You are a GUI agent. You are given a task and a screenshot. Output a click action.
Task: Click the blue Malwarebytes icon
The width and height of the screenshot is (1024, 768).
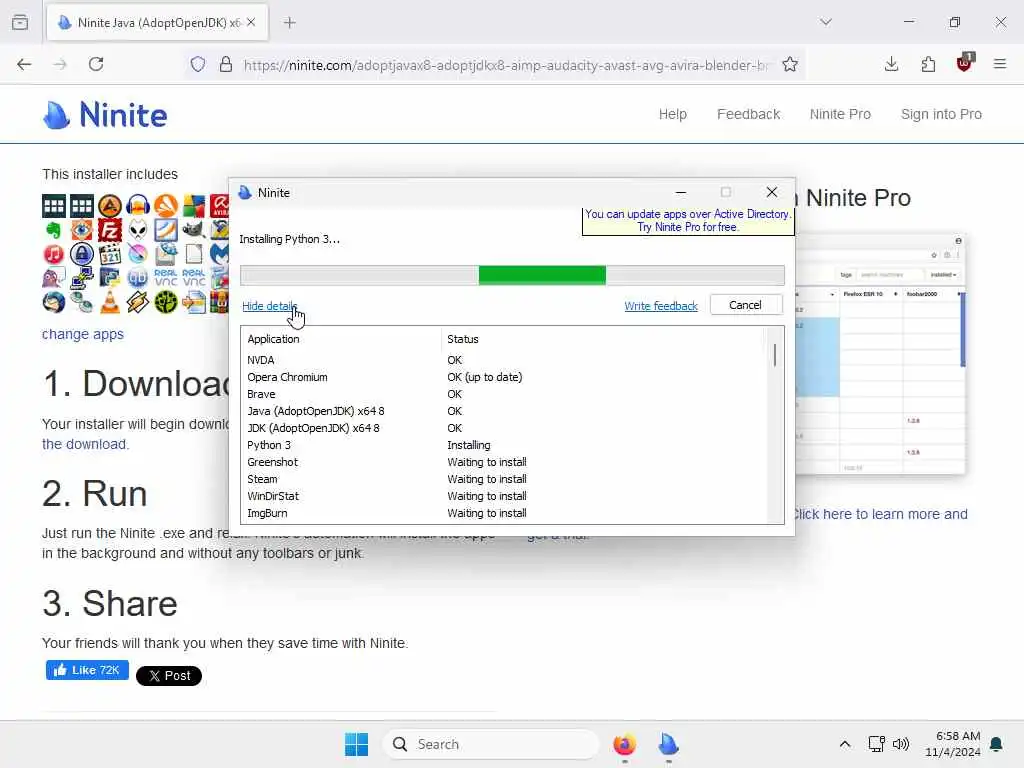[x=219, y=254]
